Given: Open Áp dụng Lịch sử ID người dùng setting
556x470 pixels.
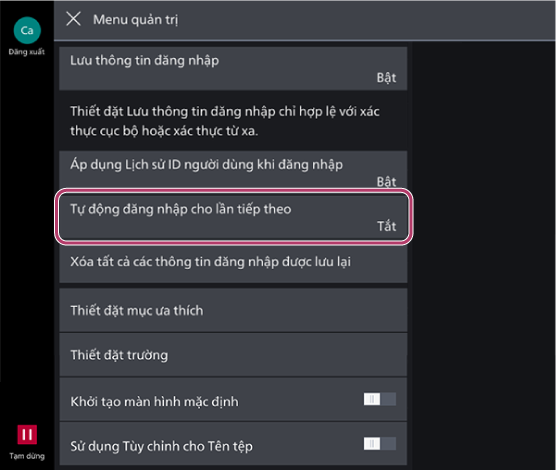Looking at the screenshot, I should coord(233,170).
